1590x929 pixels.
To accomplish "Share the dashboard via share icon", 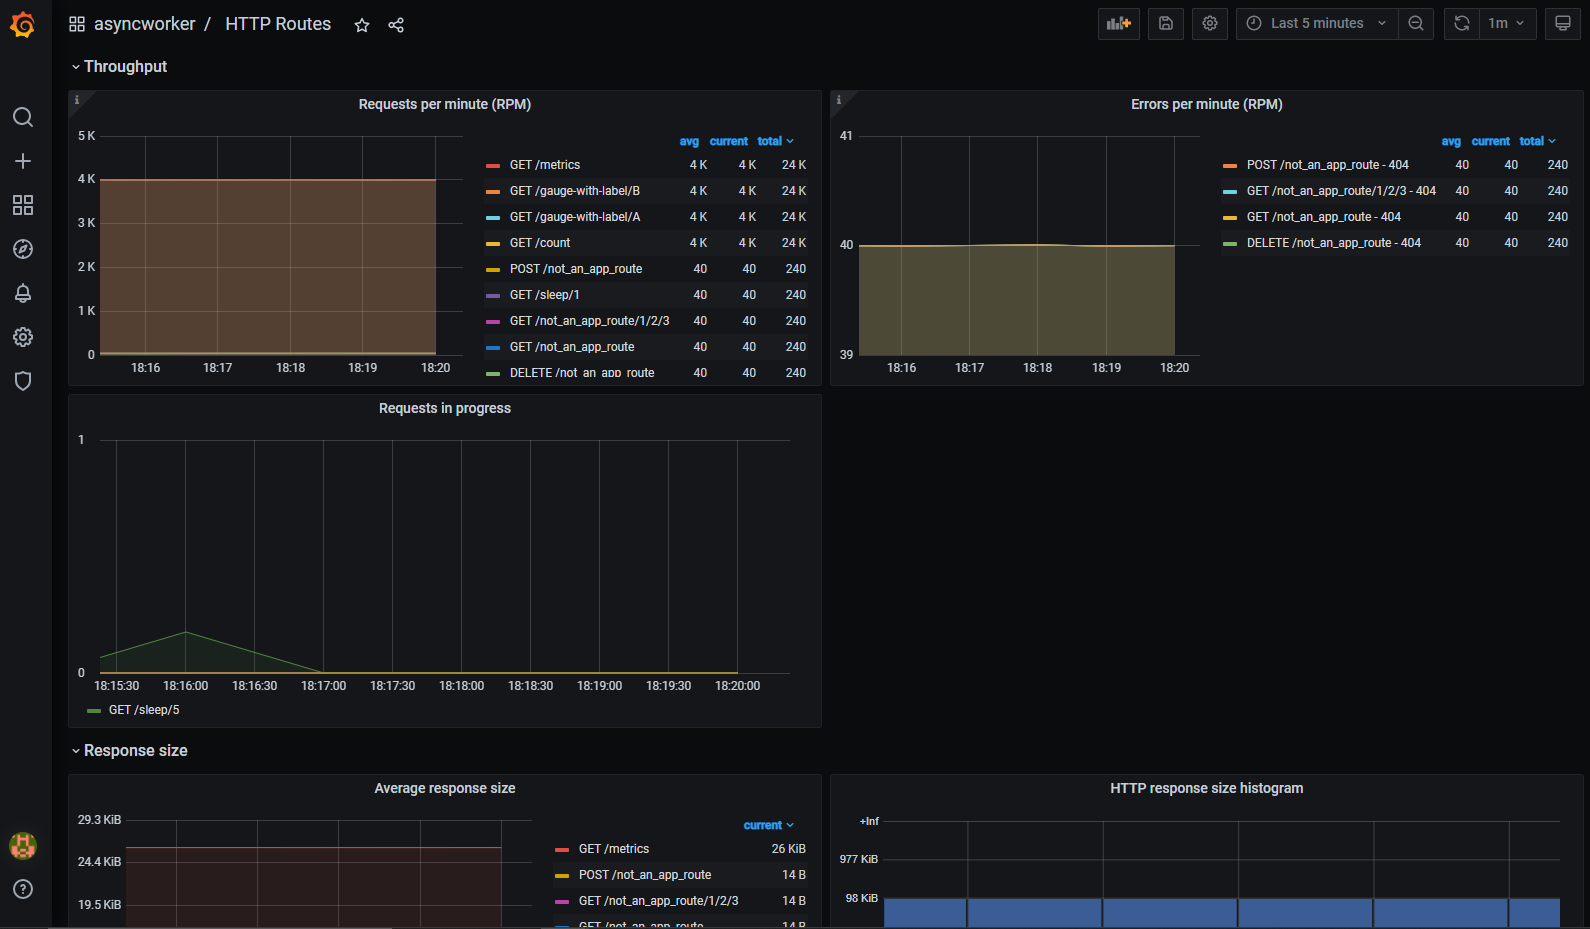I will pos(396,25).
